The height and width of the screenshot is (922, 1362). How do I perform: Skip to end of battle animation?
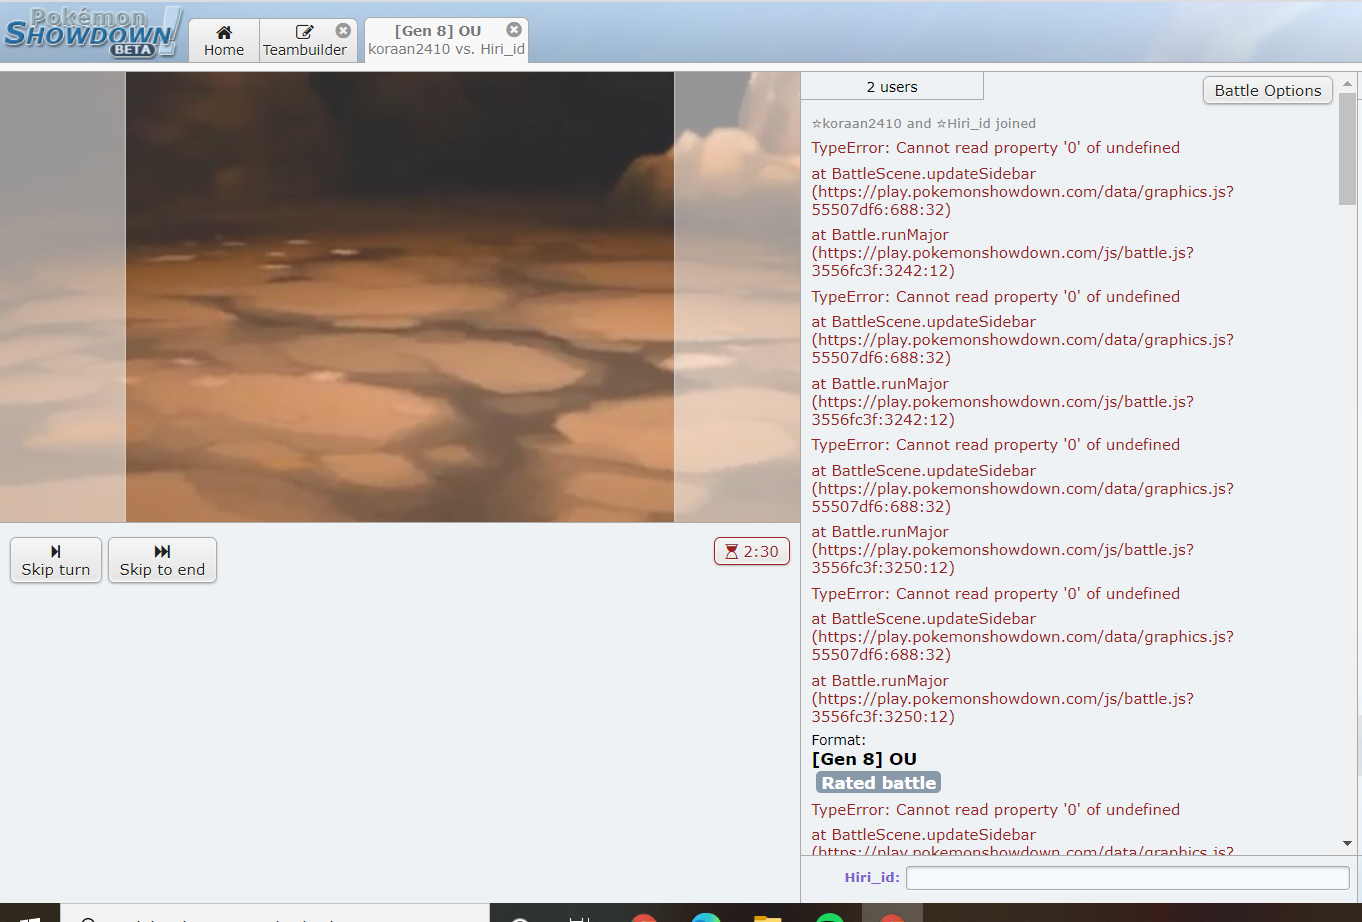162,560
